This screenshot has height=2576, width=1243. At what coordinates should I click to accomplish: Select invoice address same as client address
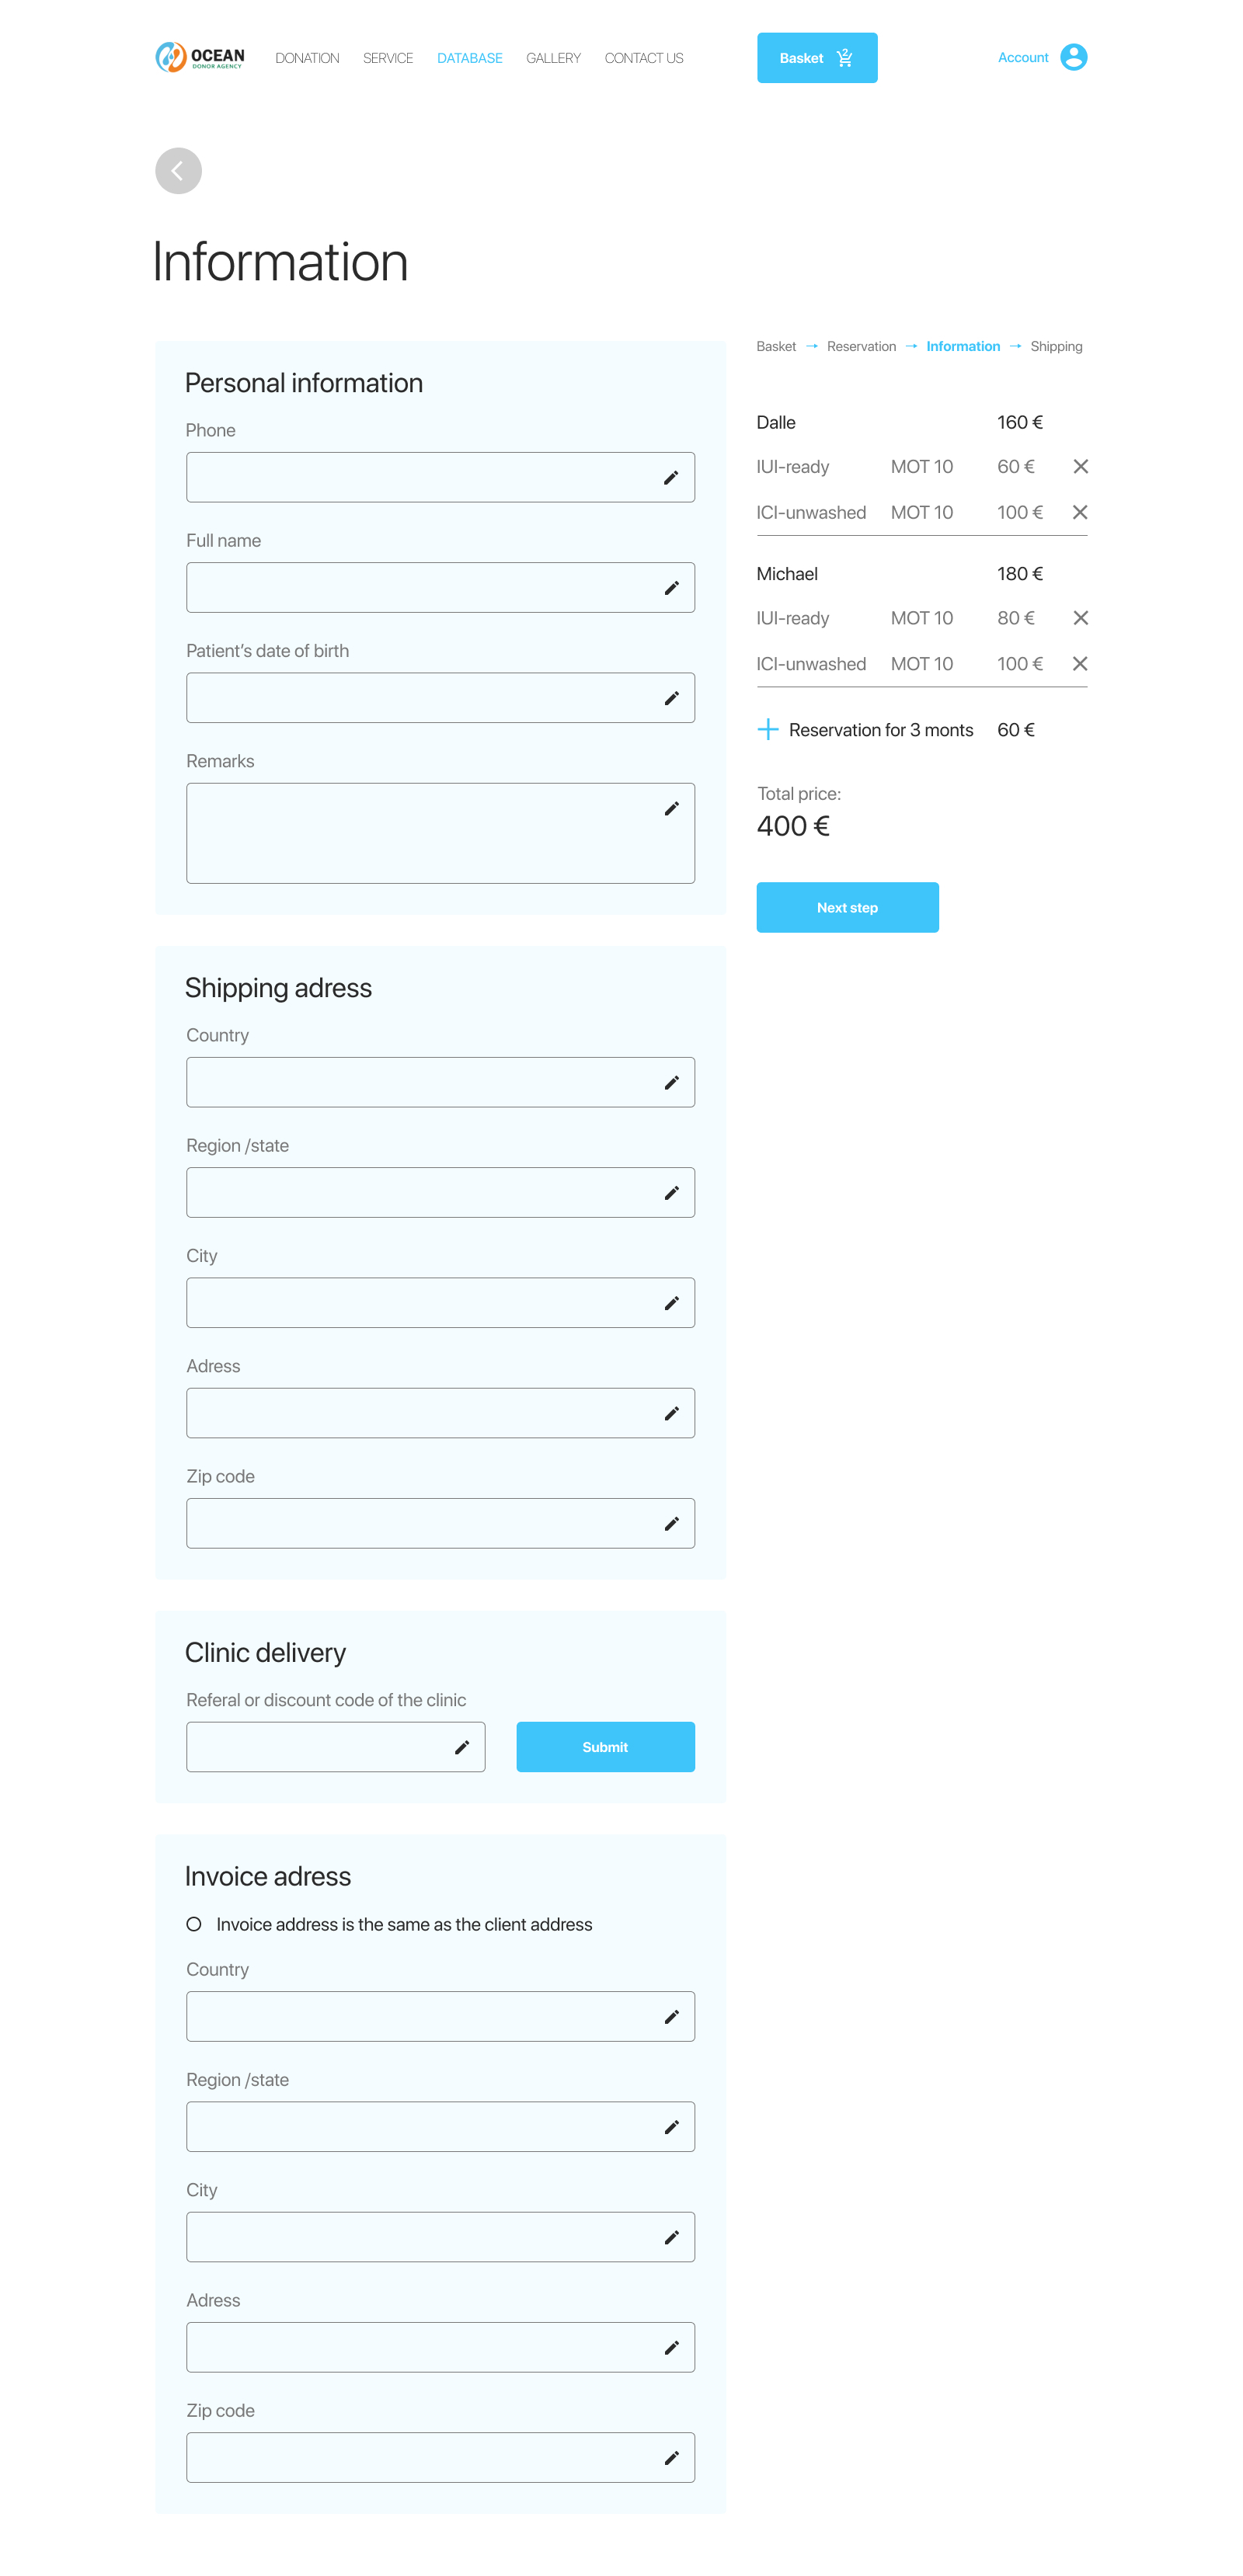click(194, 1924)
